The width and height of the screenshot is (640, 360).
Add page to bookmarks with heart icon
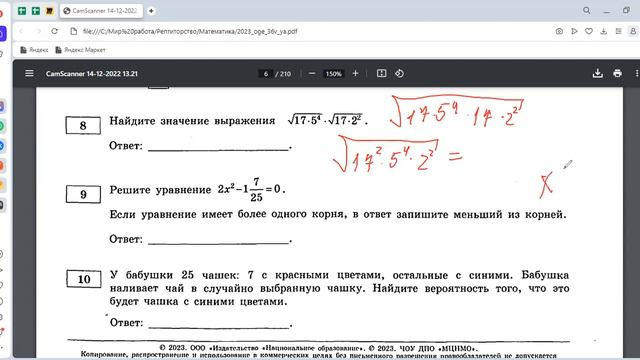589,31
